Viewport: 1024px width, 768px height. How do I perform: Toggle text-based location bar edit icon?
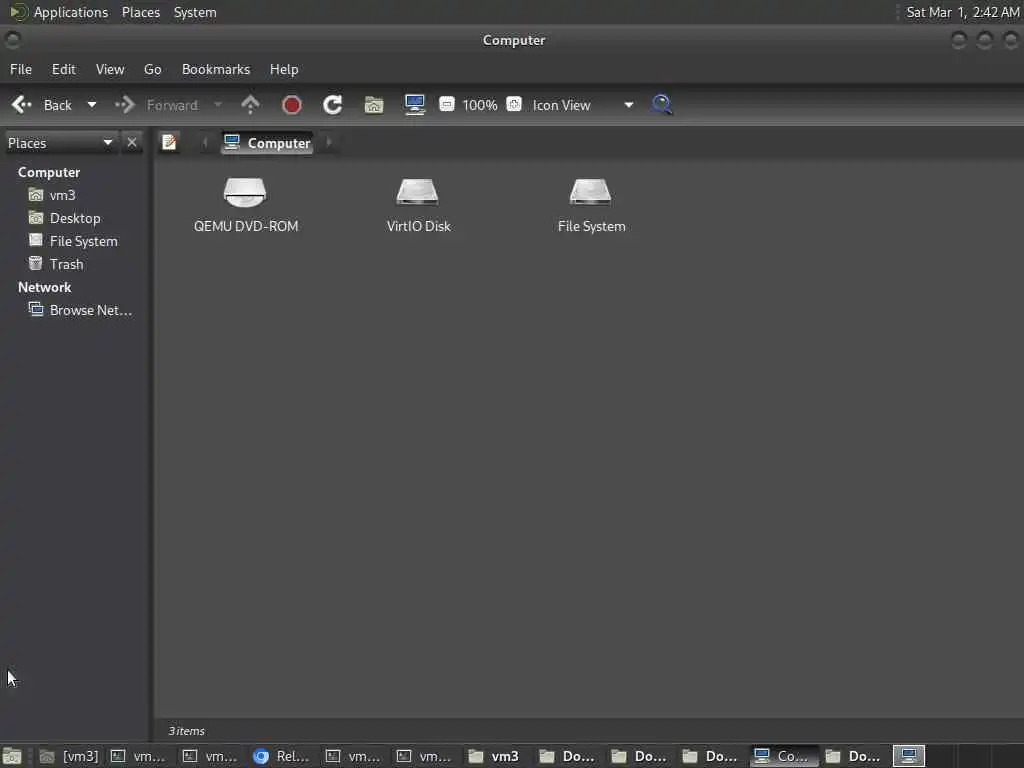click(169, 142)
